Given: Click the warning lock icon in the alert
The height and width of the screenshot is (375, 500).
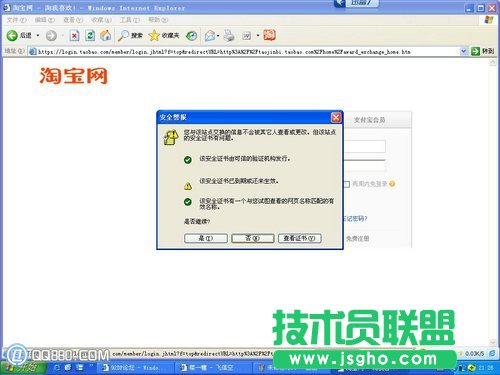Looking at the screenshot, I should coord(171,137).
